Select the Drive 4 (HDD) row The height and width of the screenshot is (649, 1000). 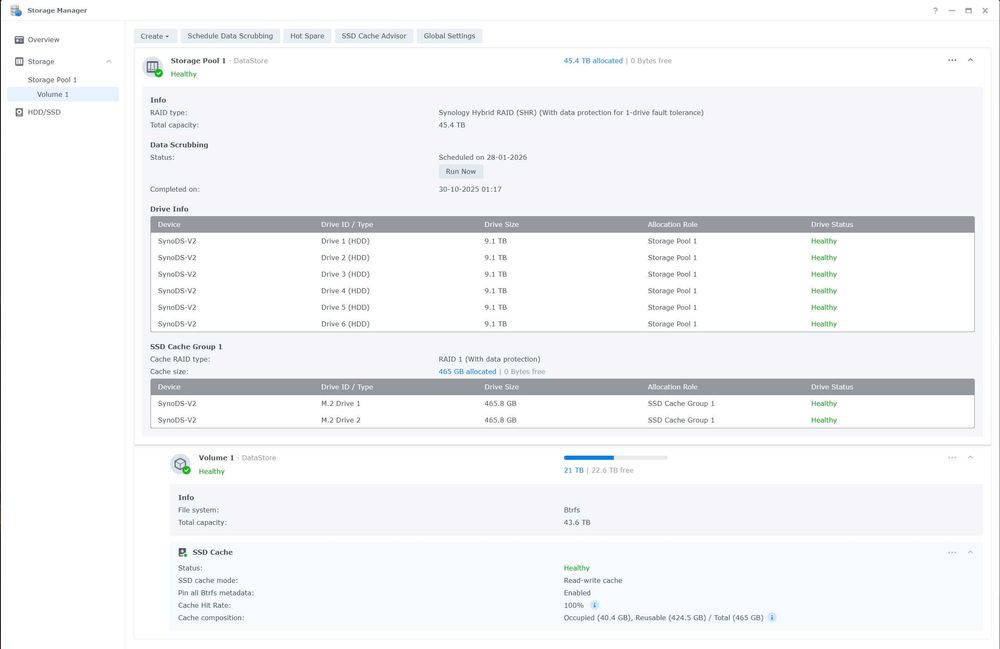(562, 291)
